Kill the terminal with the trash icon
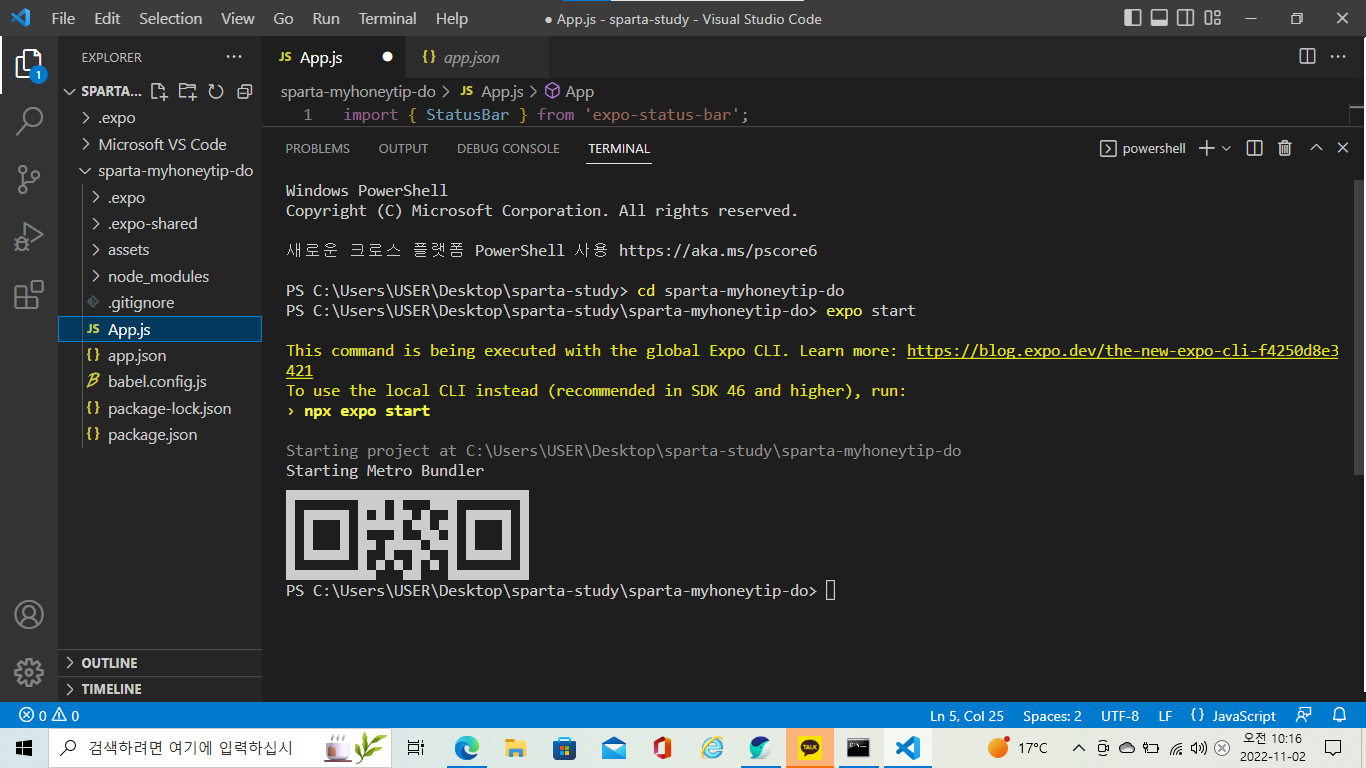The image size is (1366, 768). [x=1285, y=148]
